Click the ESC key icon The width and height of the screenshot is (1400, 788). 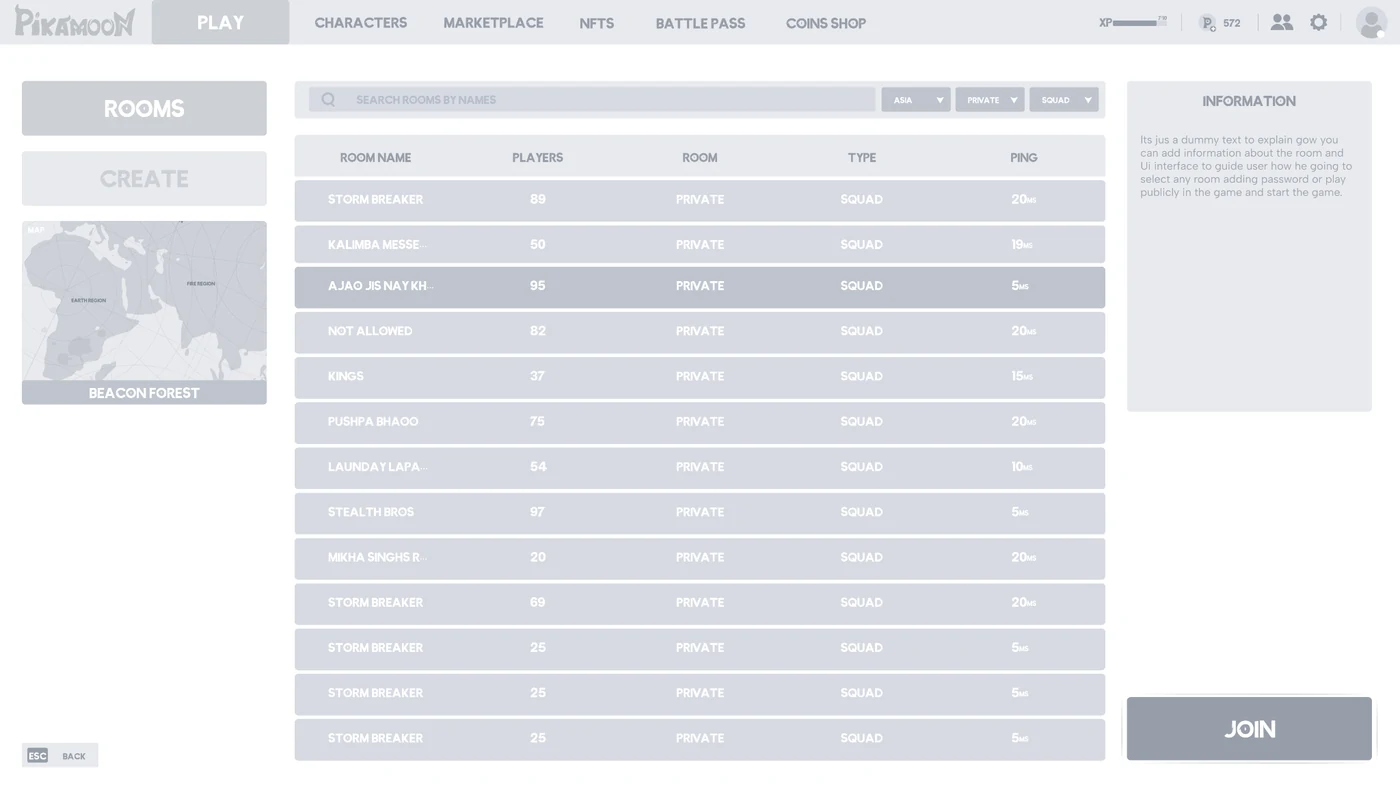click(x=37, y=756)
